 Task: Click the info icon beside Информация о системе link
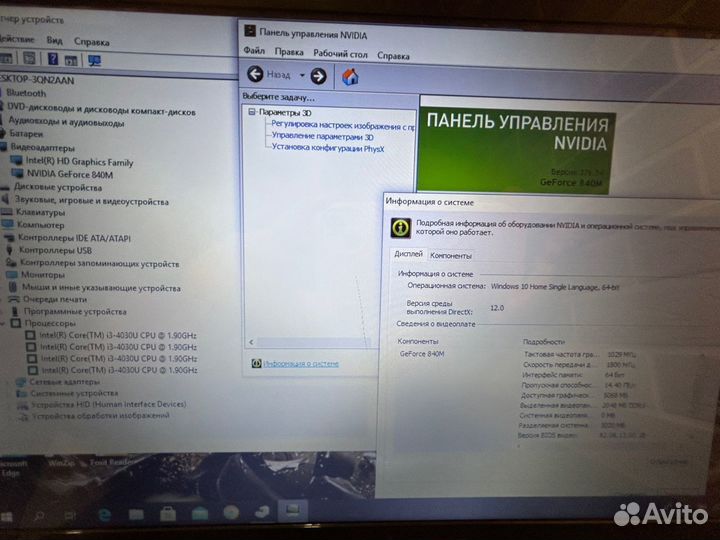(x=256, y=363)
